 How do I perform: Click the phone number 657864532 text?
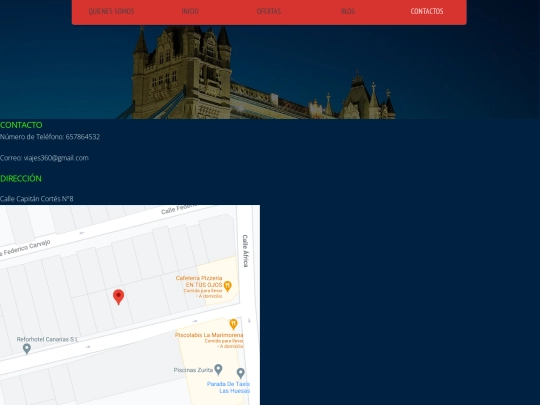(83, 137)
